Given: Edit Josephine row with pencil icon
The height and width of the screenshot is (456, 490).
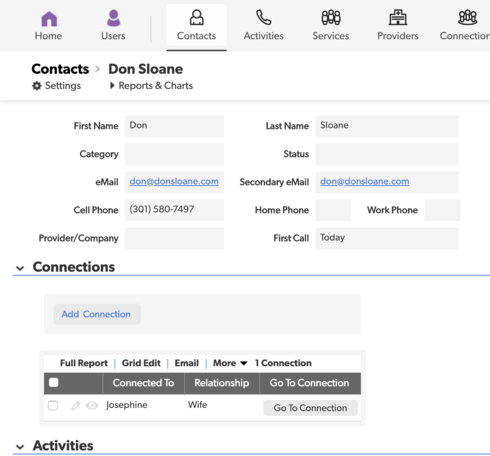Looking at the screenshot, I should click(76, 405).
